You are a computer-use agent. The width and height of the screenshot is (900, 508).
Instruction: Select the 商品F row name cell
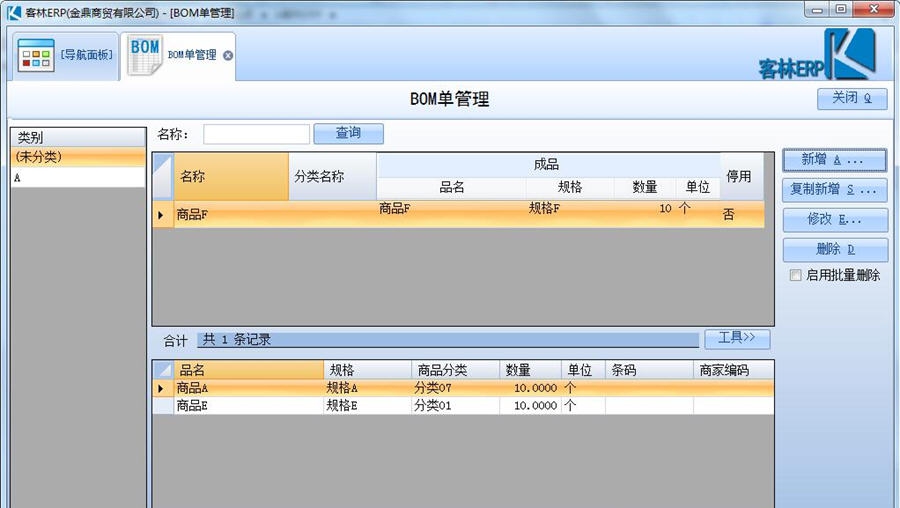[231, 215]
